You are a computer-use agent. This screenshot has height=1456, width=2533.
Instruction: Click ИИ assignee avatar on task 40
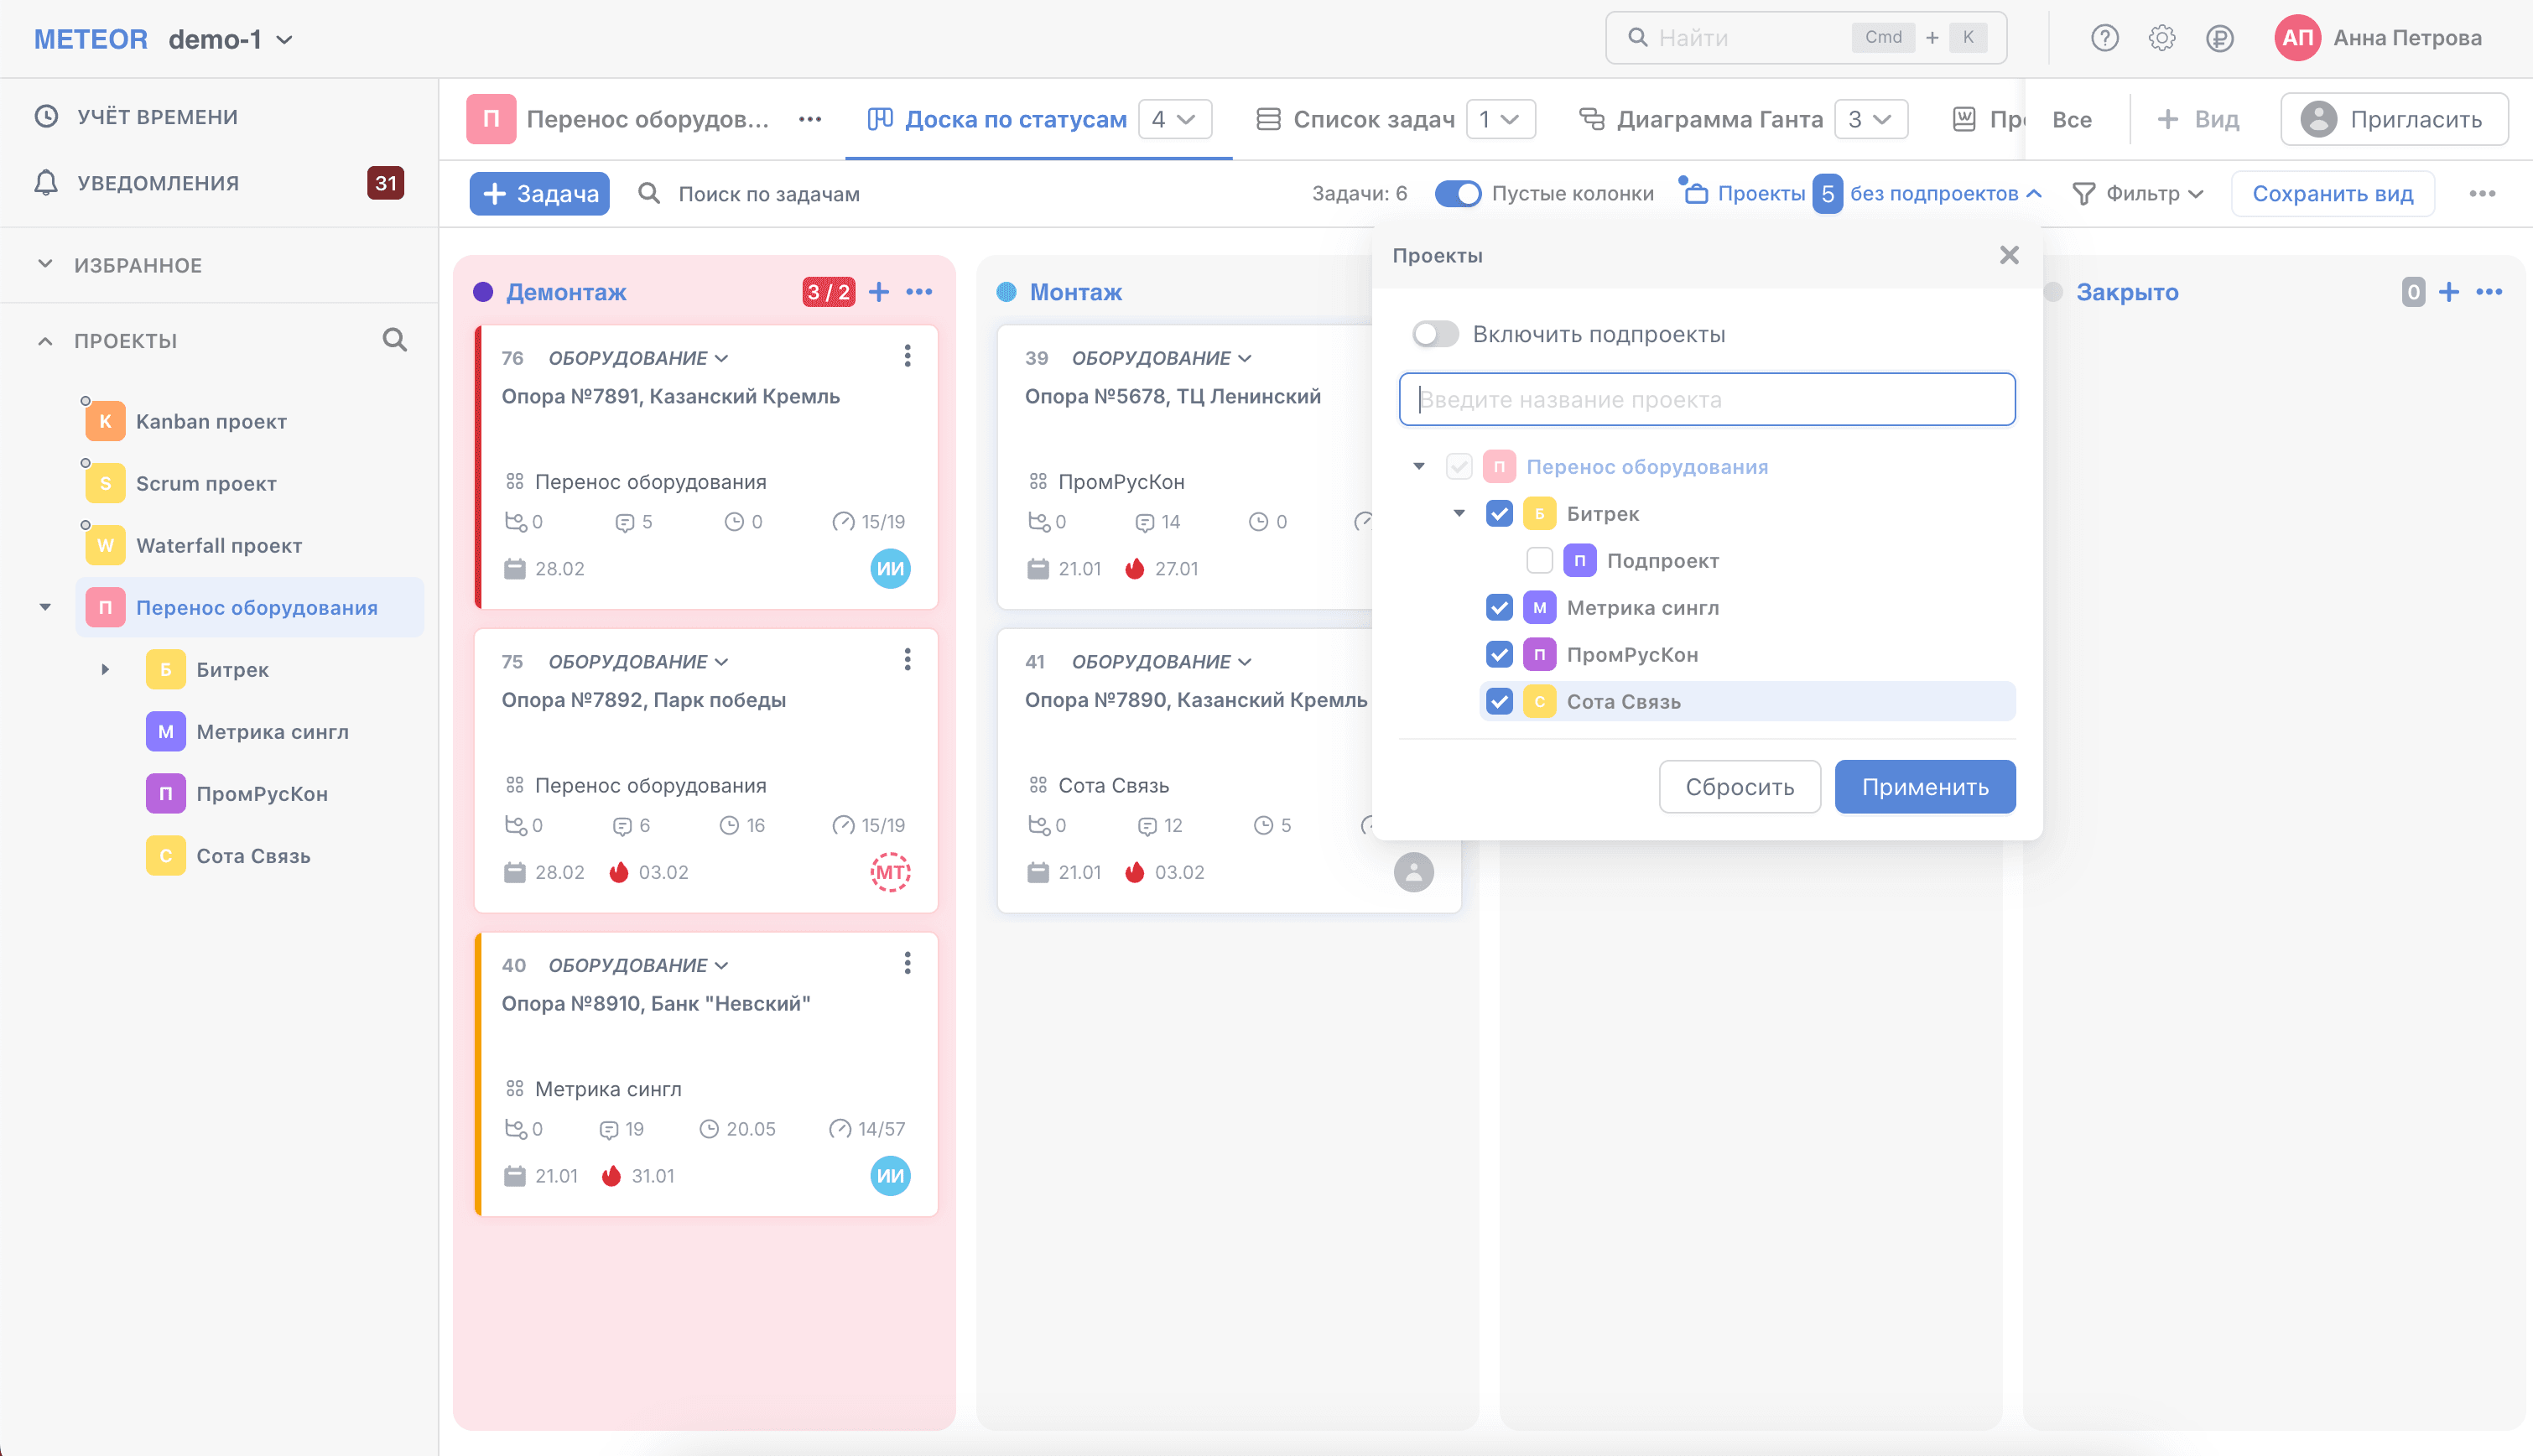click(890, 1176)
